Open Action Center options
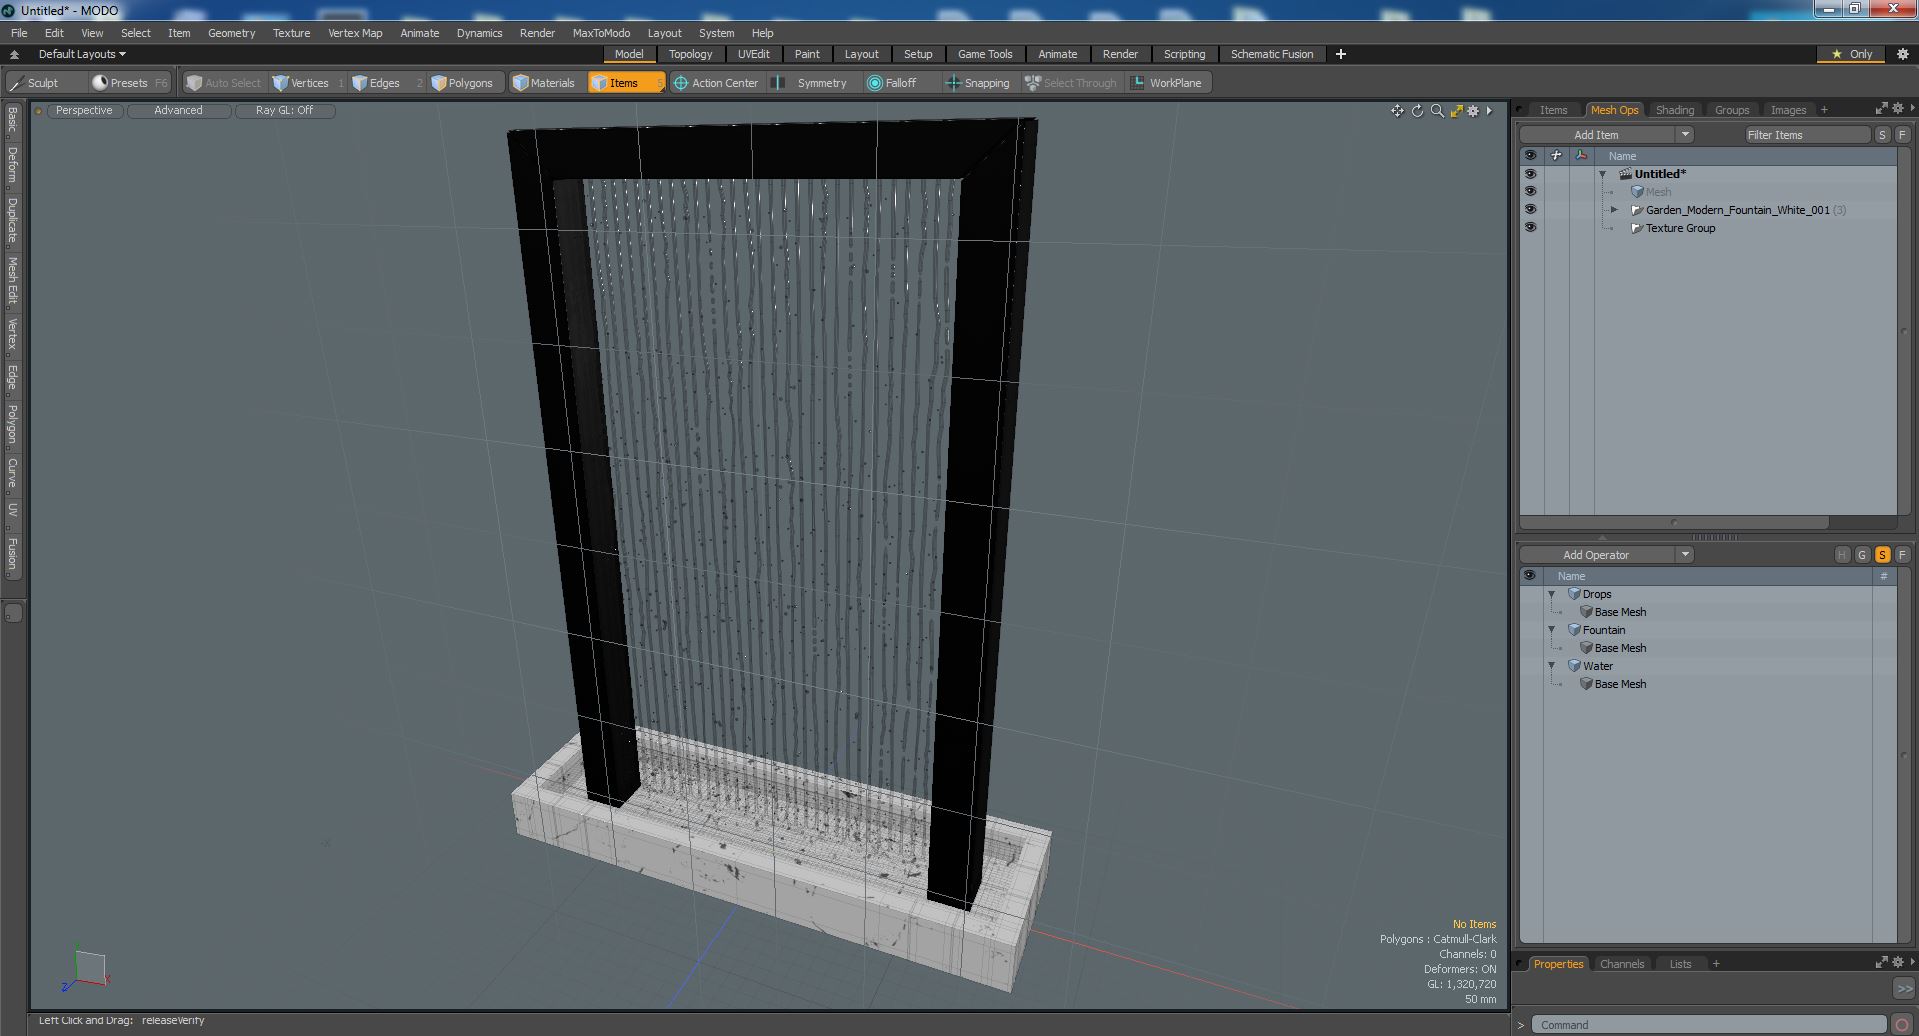 coord(716,83)
